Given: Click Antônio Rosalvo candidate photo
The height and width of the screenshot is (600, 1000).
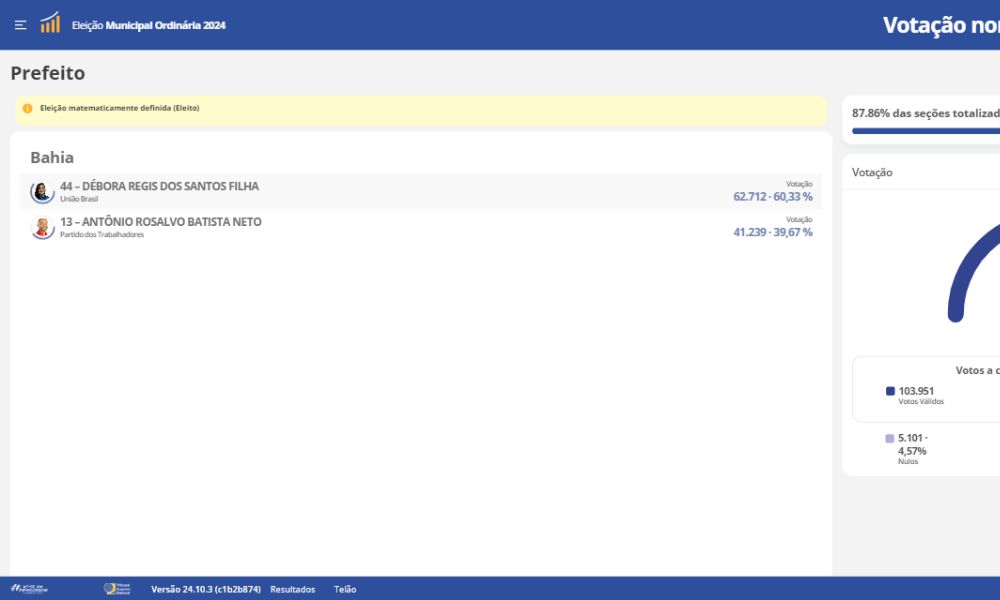Looking at the screenshot, I should (x=42, y=228).
